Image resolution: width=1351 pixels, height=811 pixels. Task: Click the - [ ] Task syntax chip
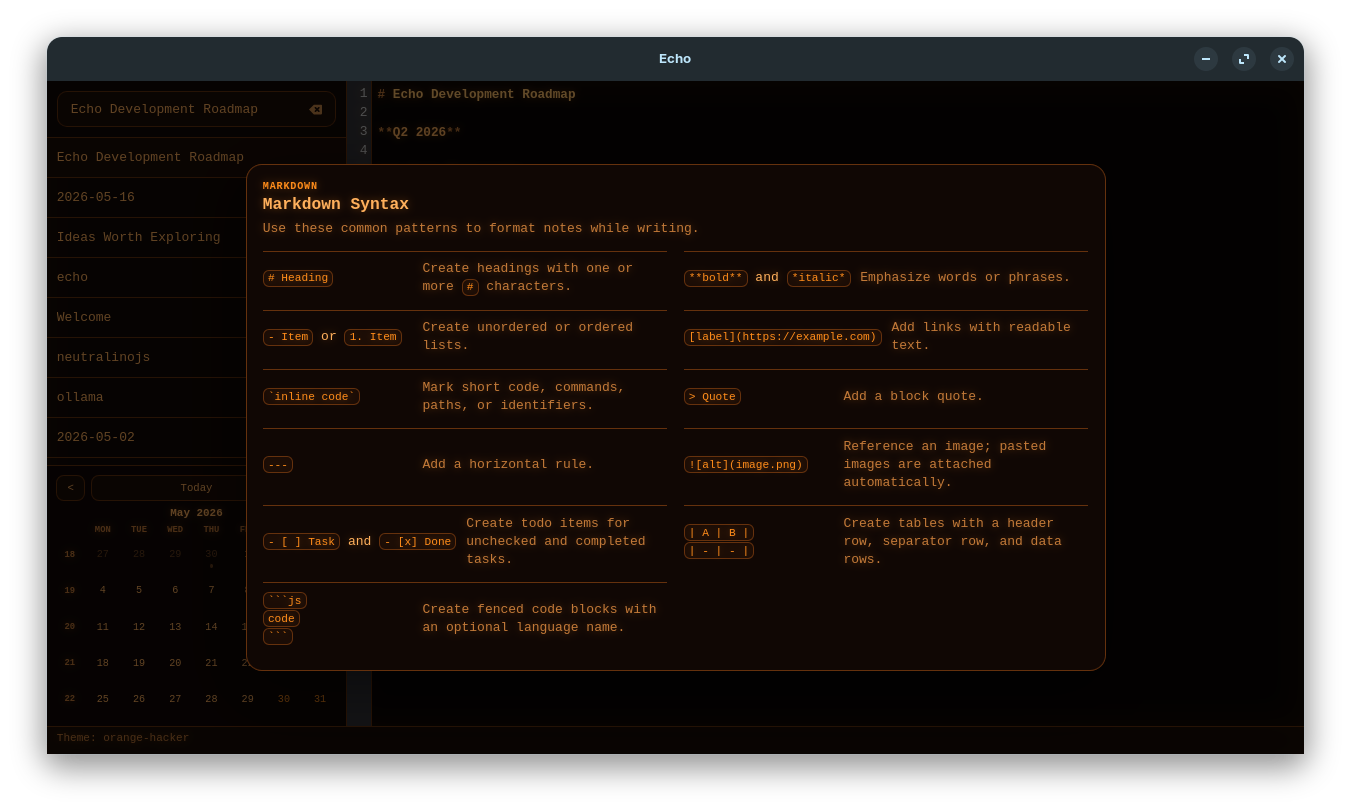(x=301, y=542)
